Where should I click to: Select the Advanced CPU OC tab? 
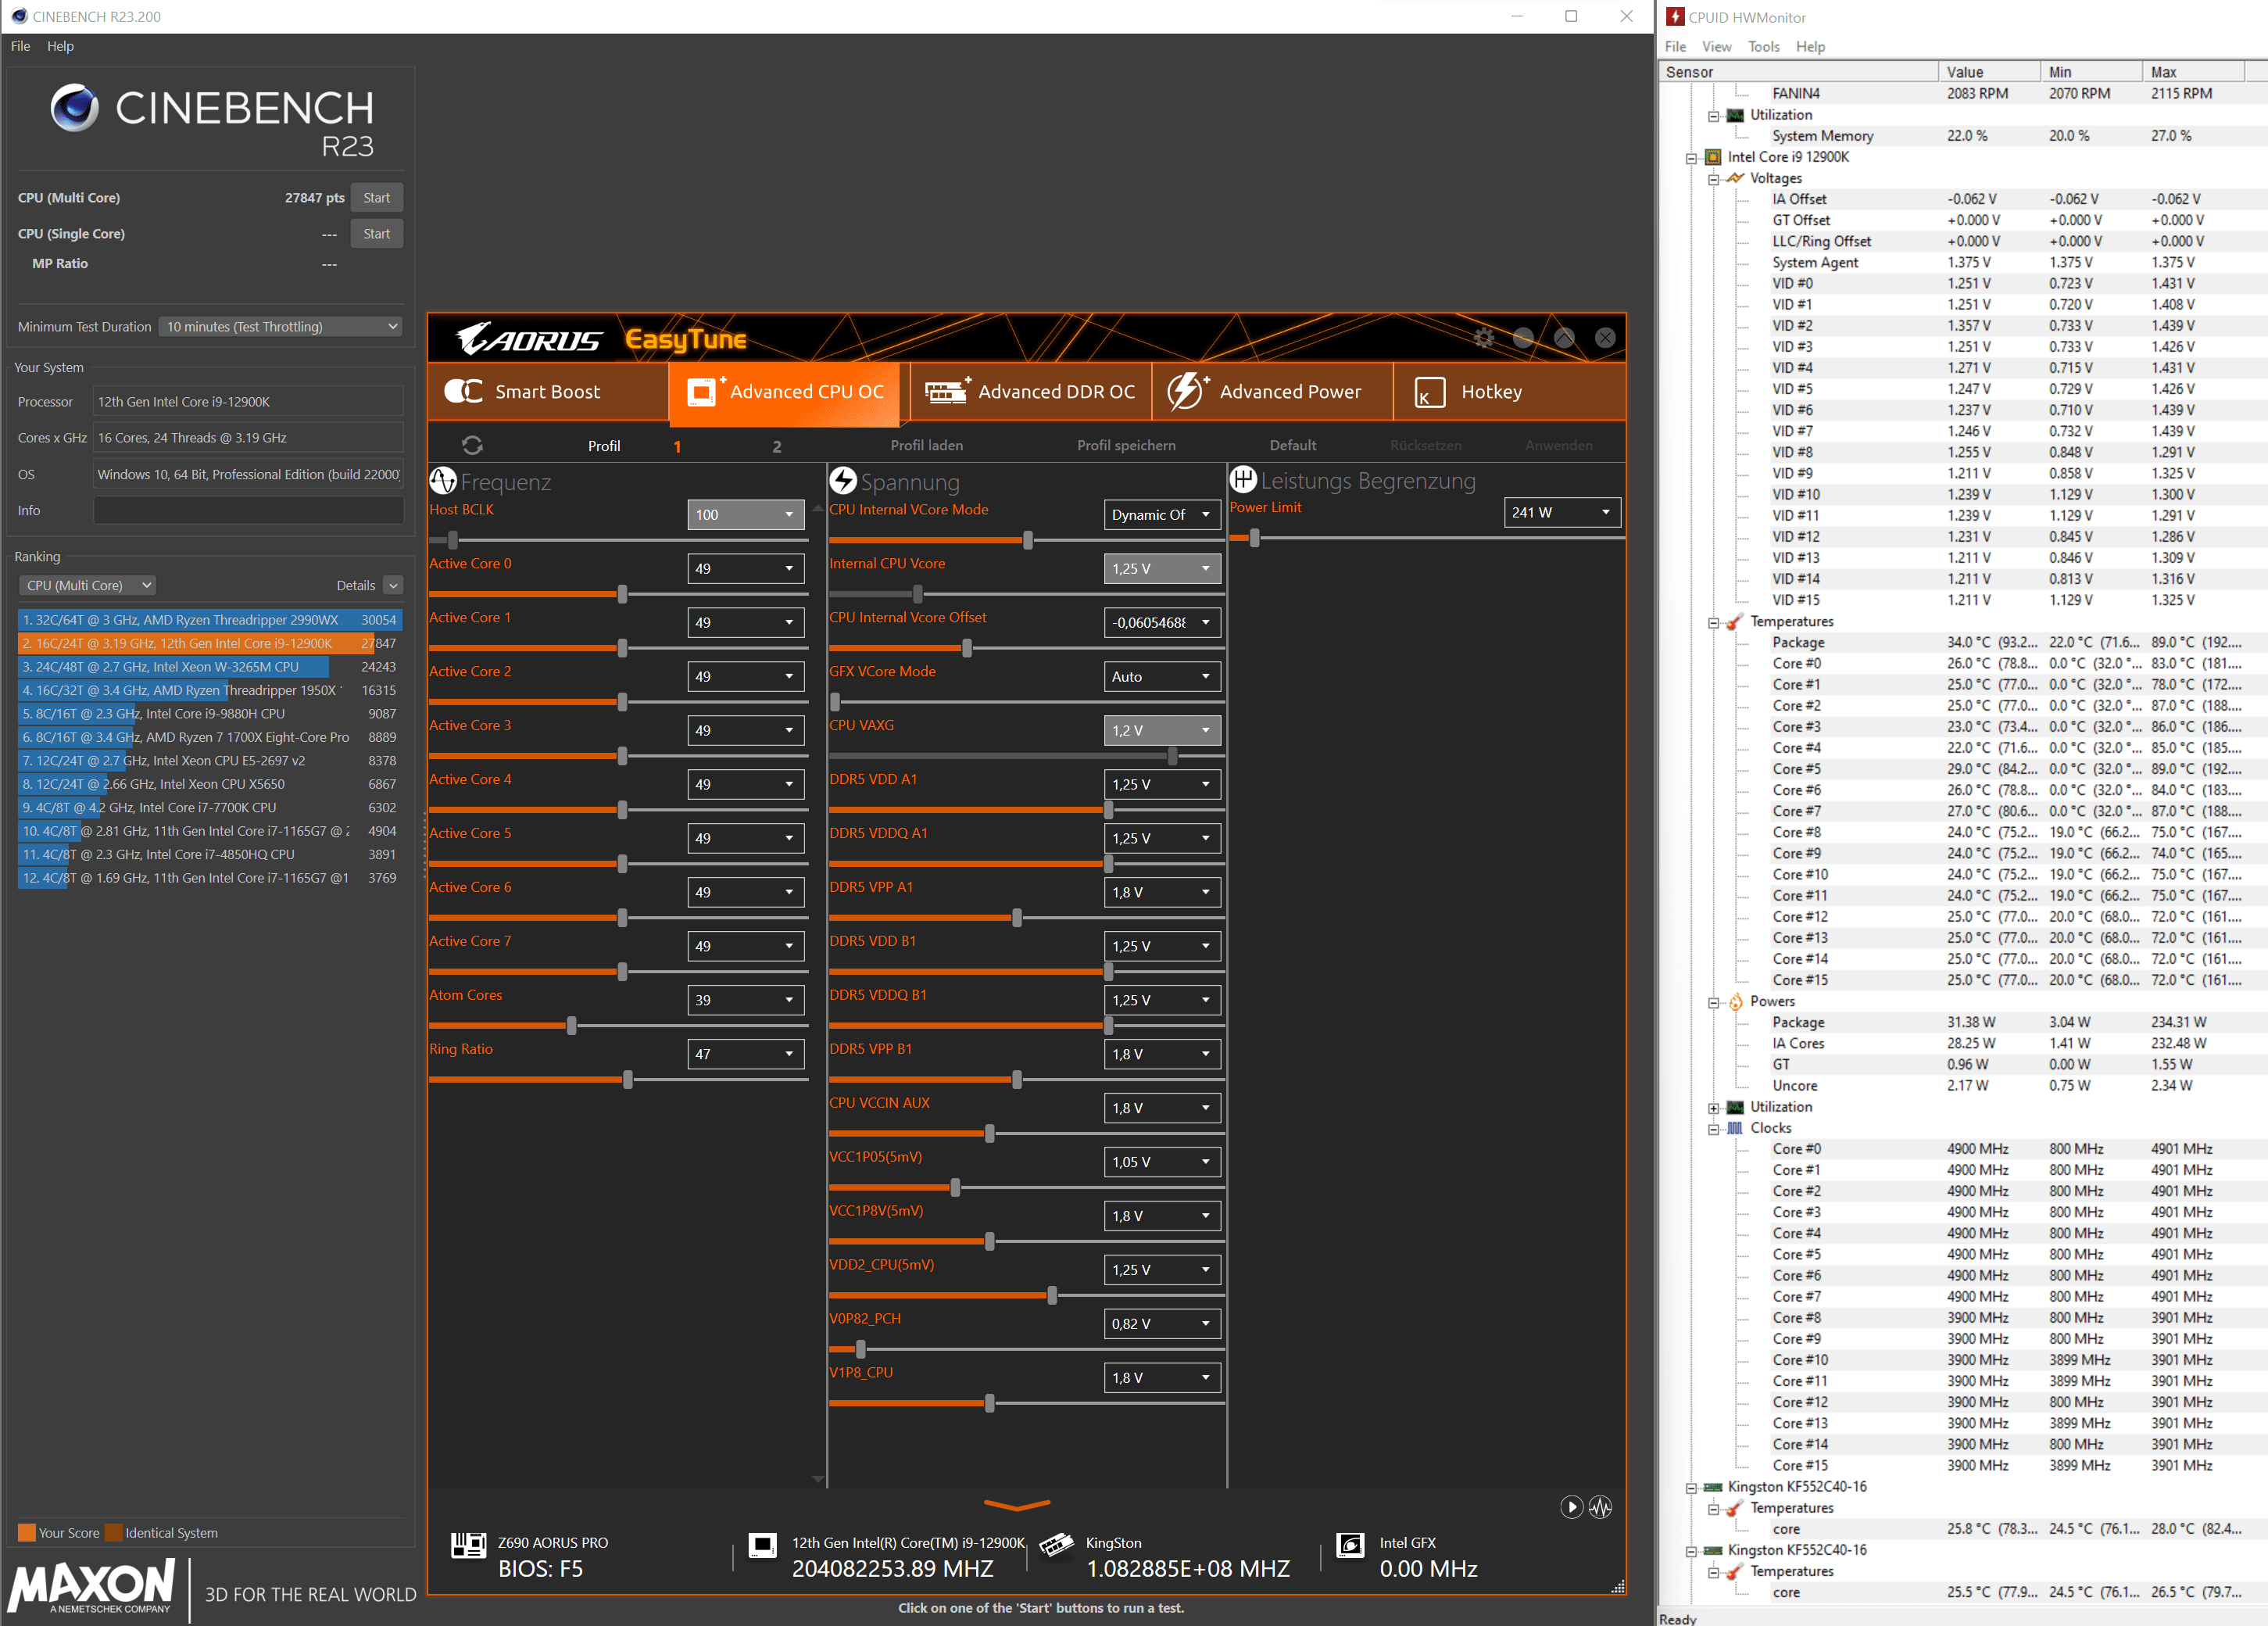[790, 391]
